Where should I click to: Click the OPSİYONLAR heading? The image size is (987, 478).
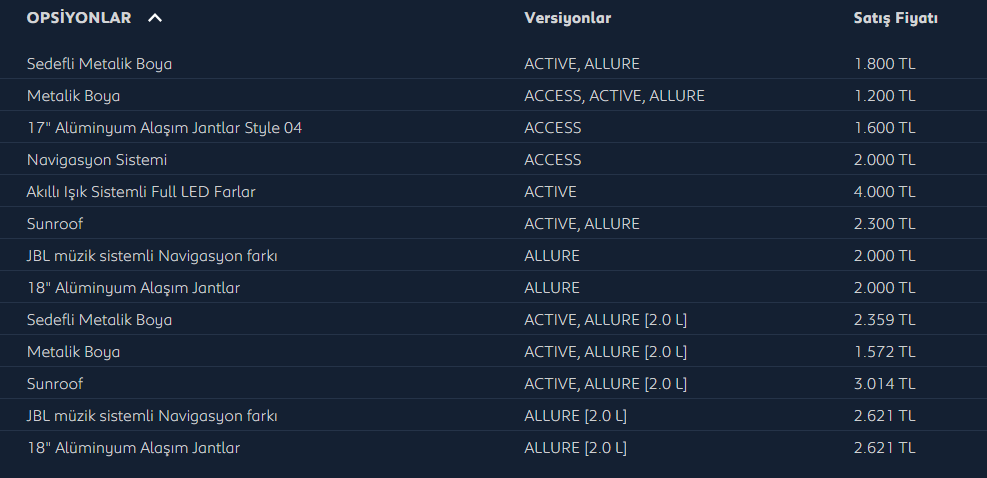[79, 18]
